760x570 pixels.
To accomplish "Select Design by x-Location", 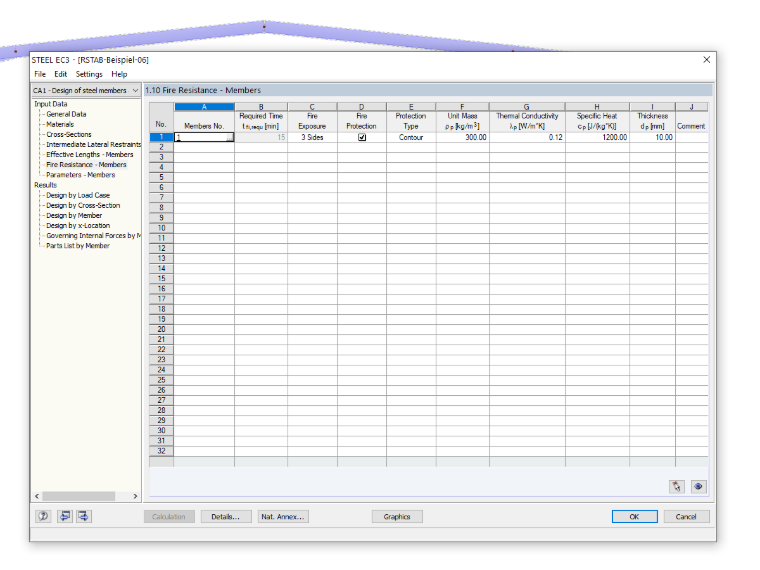I will coord(78,226).
